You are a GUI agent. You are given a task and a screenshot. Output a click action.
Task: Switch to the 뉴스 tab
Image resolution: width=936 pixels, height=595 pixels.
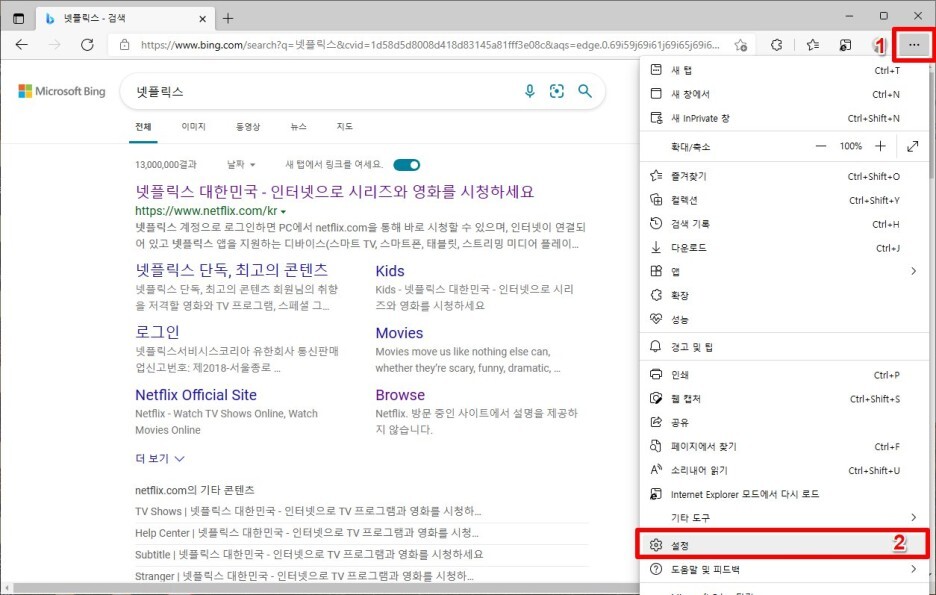298,127
